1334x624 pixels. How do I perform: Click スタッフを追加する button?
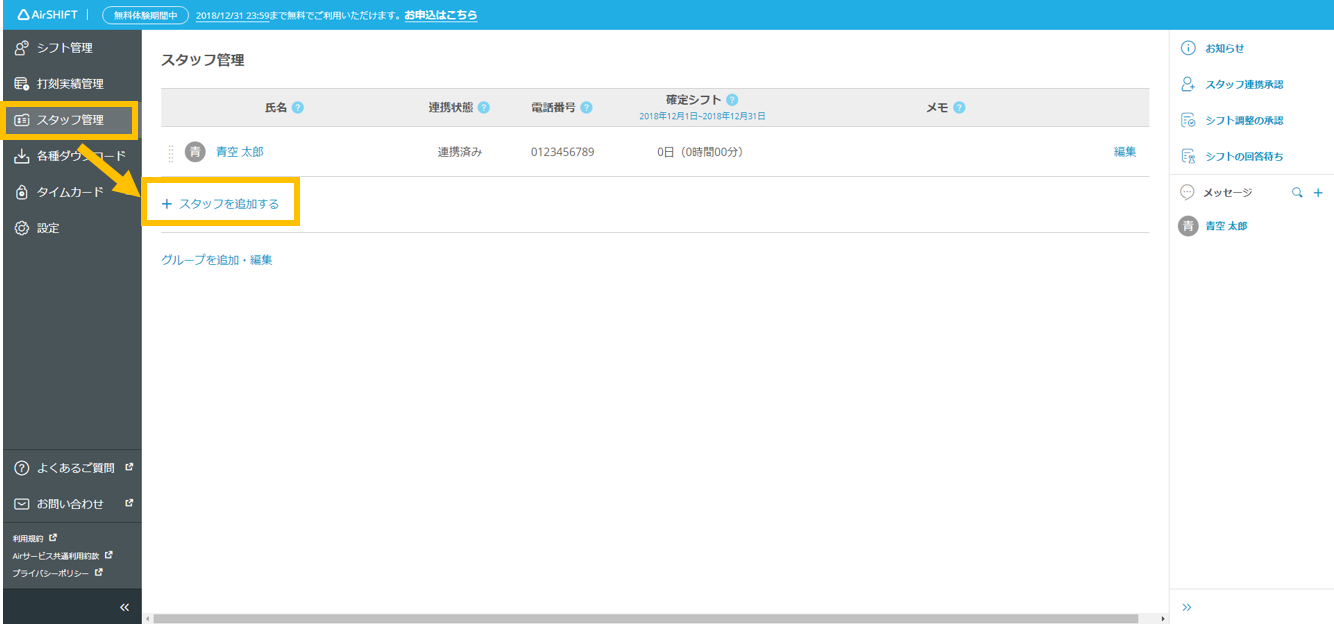click(220, 204)
